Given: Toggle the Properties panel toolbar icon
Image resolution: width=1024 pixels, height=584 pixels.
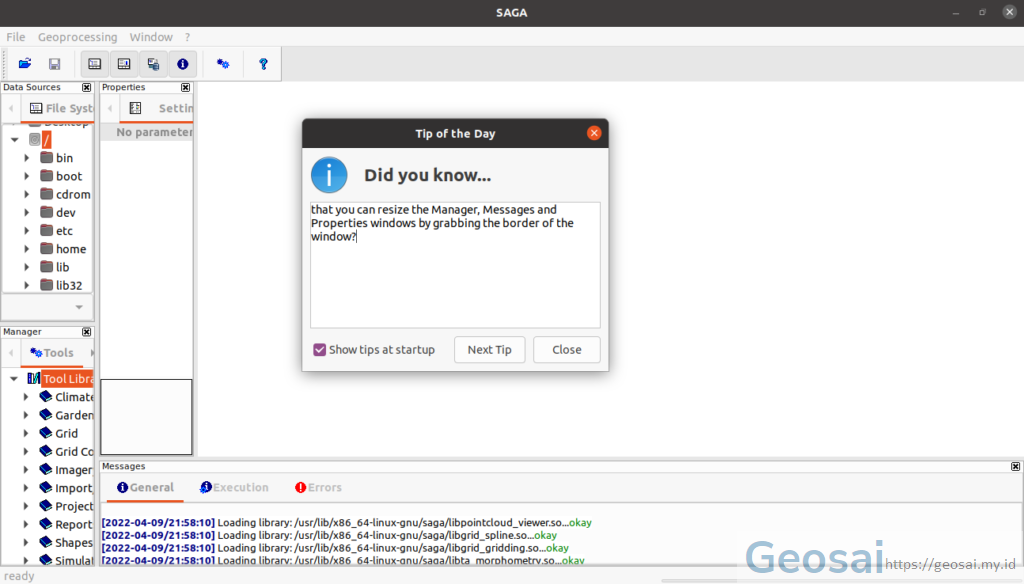Looking at the screenshot, I should pos(124,63).
